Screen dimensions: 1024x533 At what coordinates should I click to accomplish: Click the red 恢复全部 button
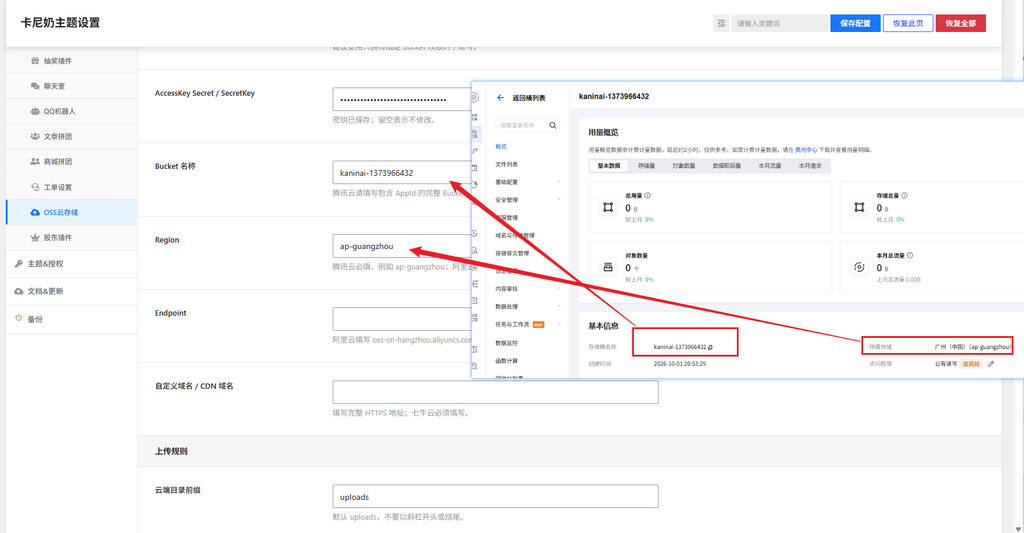(x=961, y=24)
